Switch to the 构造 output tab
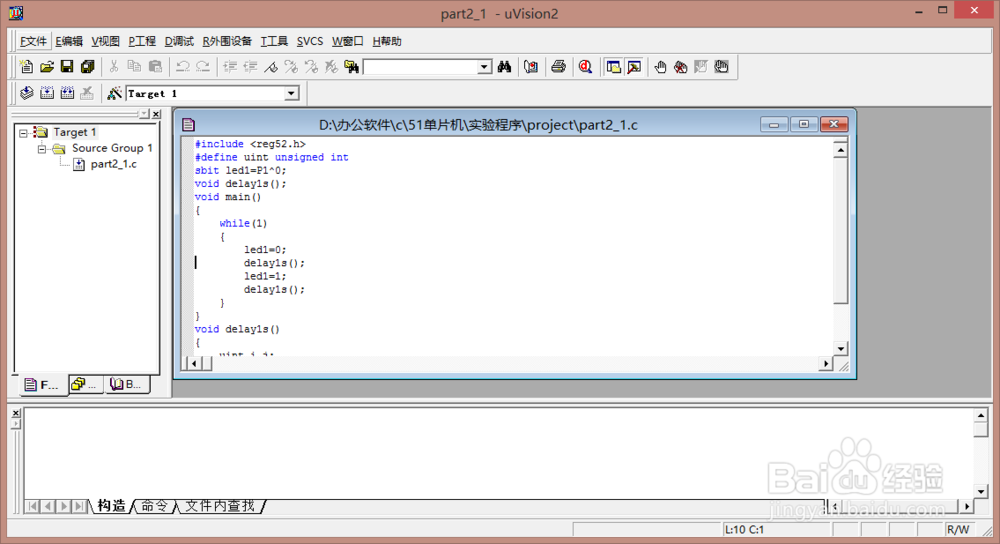Viewport: 1000px width, 544px height. (x=112, y=506)
